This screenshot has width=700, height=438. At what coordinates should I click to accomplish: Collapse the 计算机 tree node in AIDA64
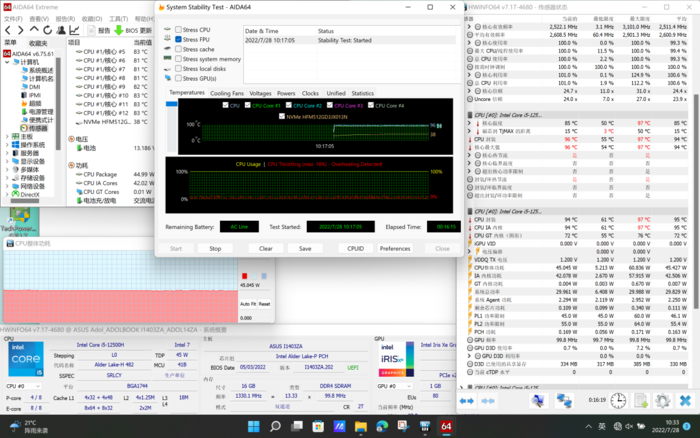click(7, 62)
